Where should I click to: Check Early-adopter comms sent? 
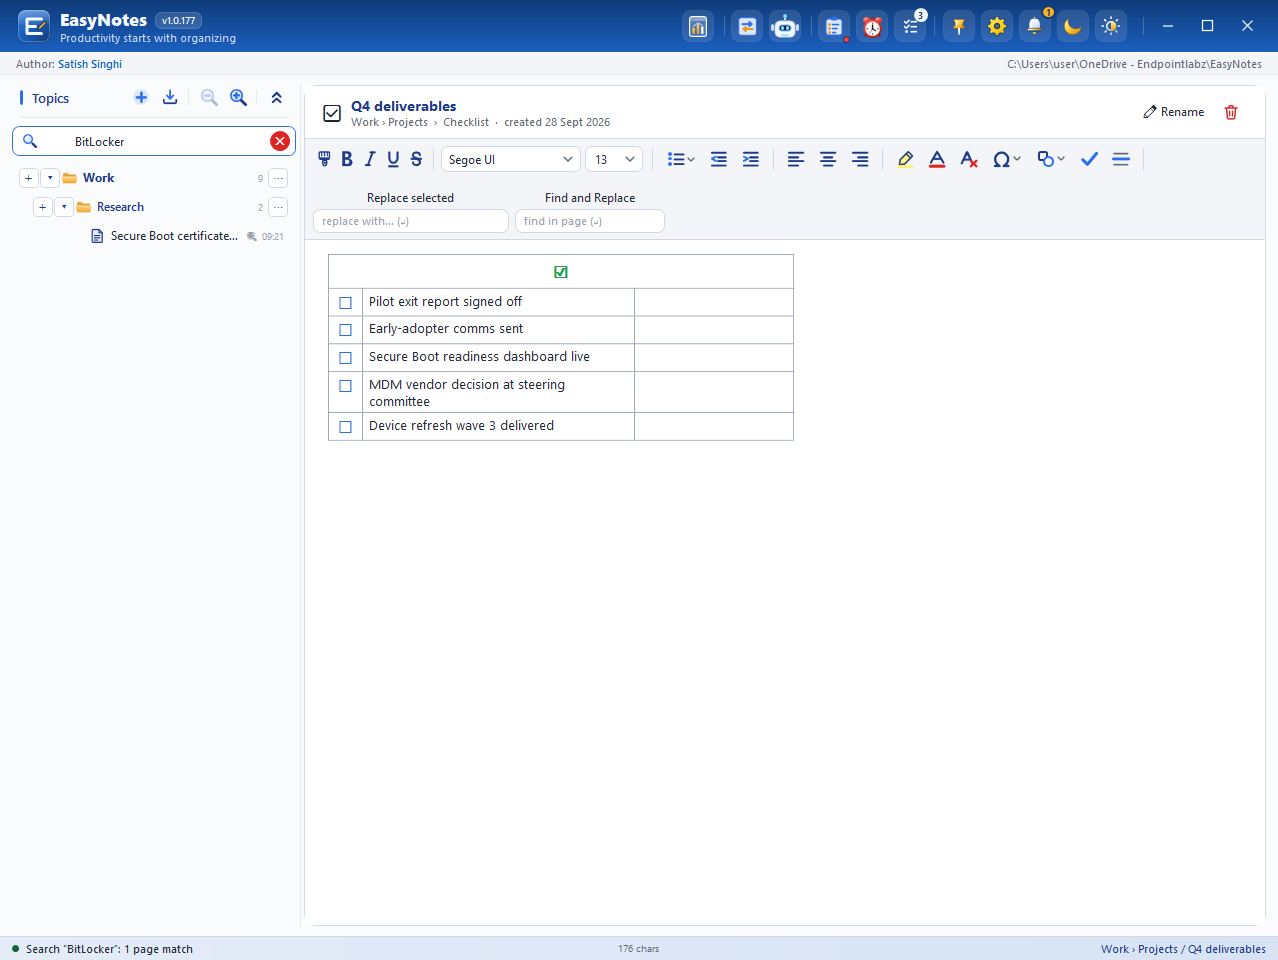click(x=346, y=330)
